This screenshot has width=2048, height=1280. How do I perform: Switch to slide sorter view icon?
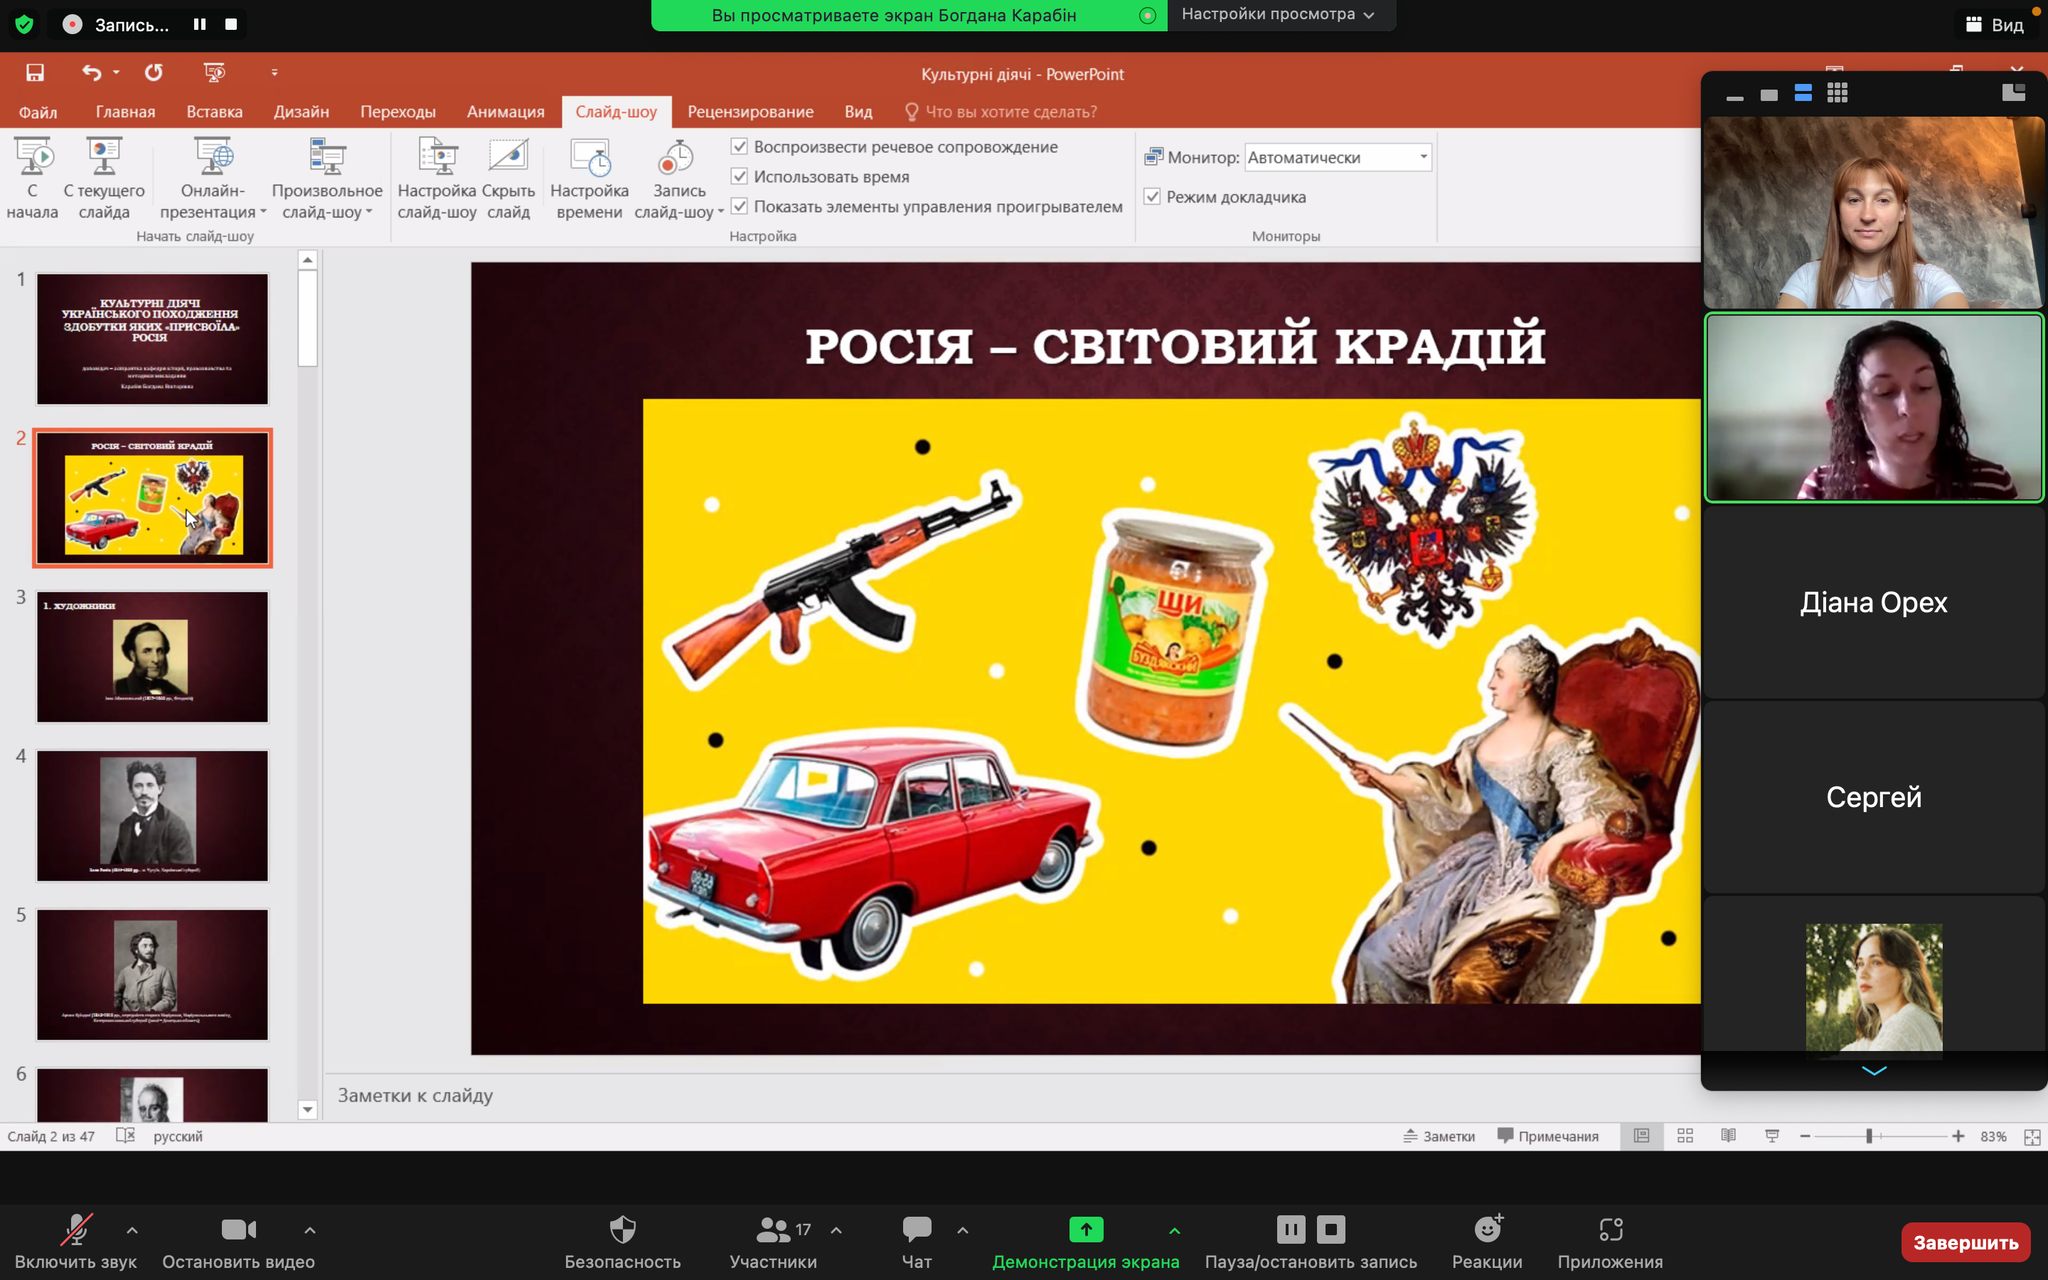[x=1685, y=1136]
